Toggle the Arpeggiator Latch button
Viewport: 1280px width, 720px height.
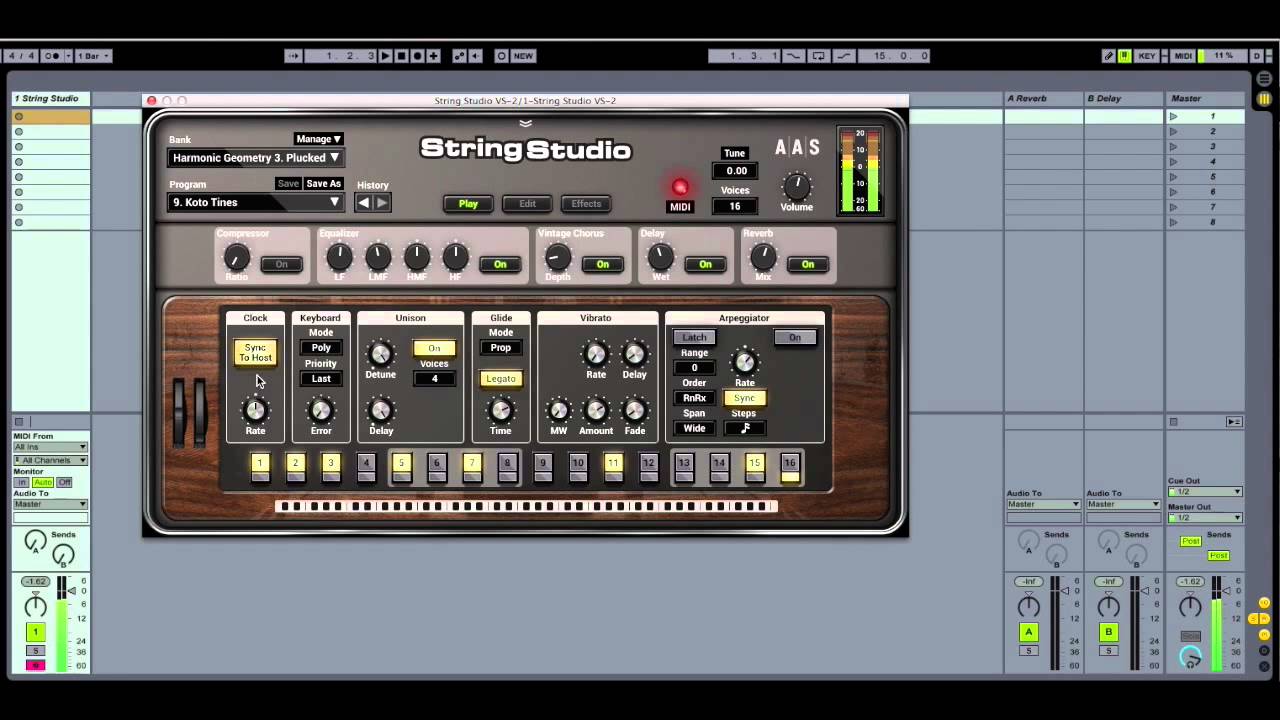coord(694,337)
